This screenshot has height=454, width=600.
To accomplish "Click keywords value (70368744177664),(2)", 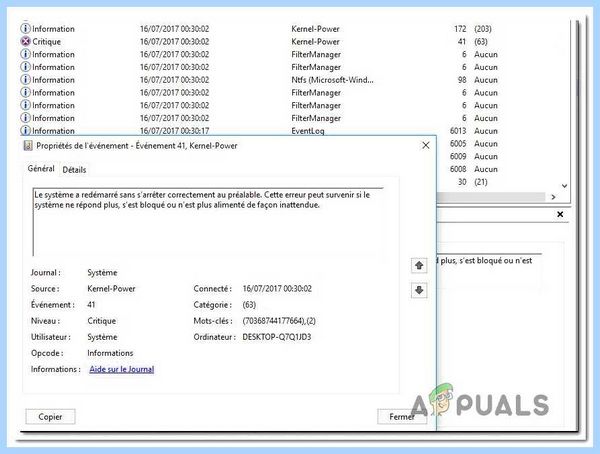I will coord(279,321).
